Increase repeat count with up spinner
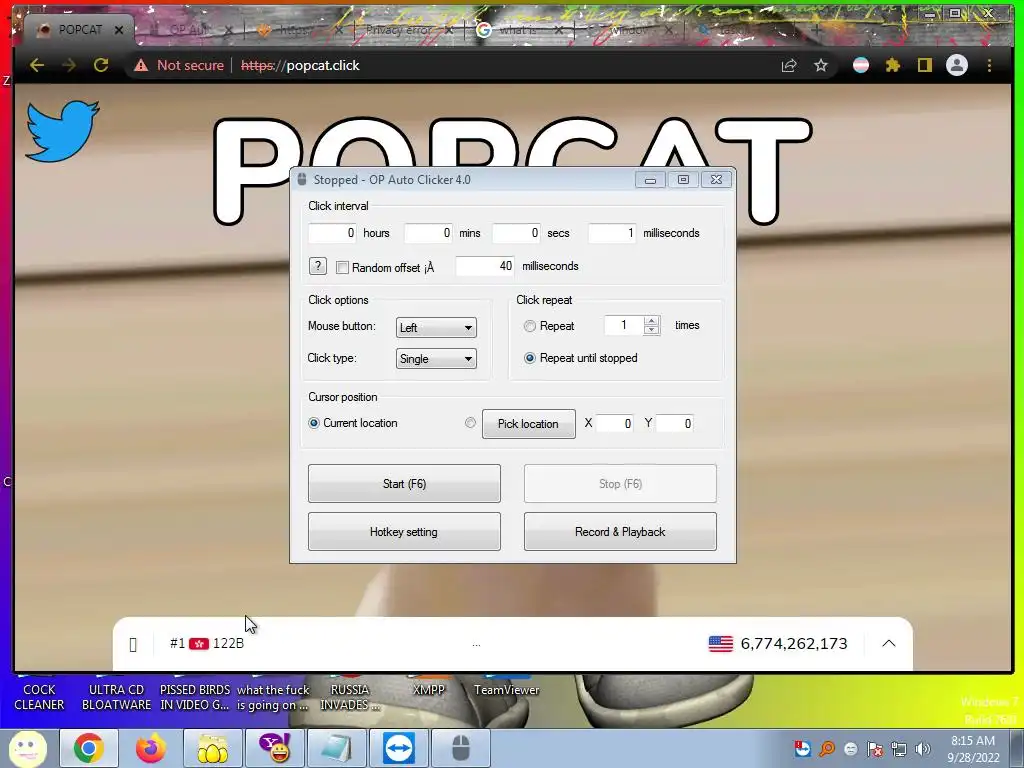The width and height of the screenshot is (1024, 768). pyautogui.click(x=651, y=321)
